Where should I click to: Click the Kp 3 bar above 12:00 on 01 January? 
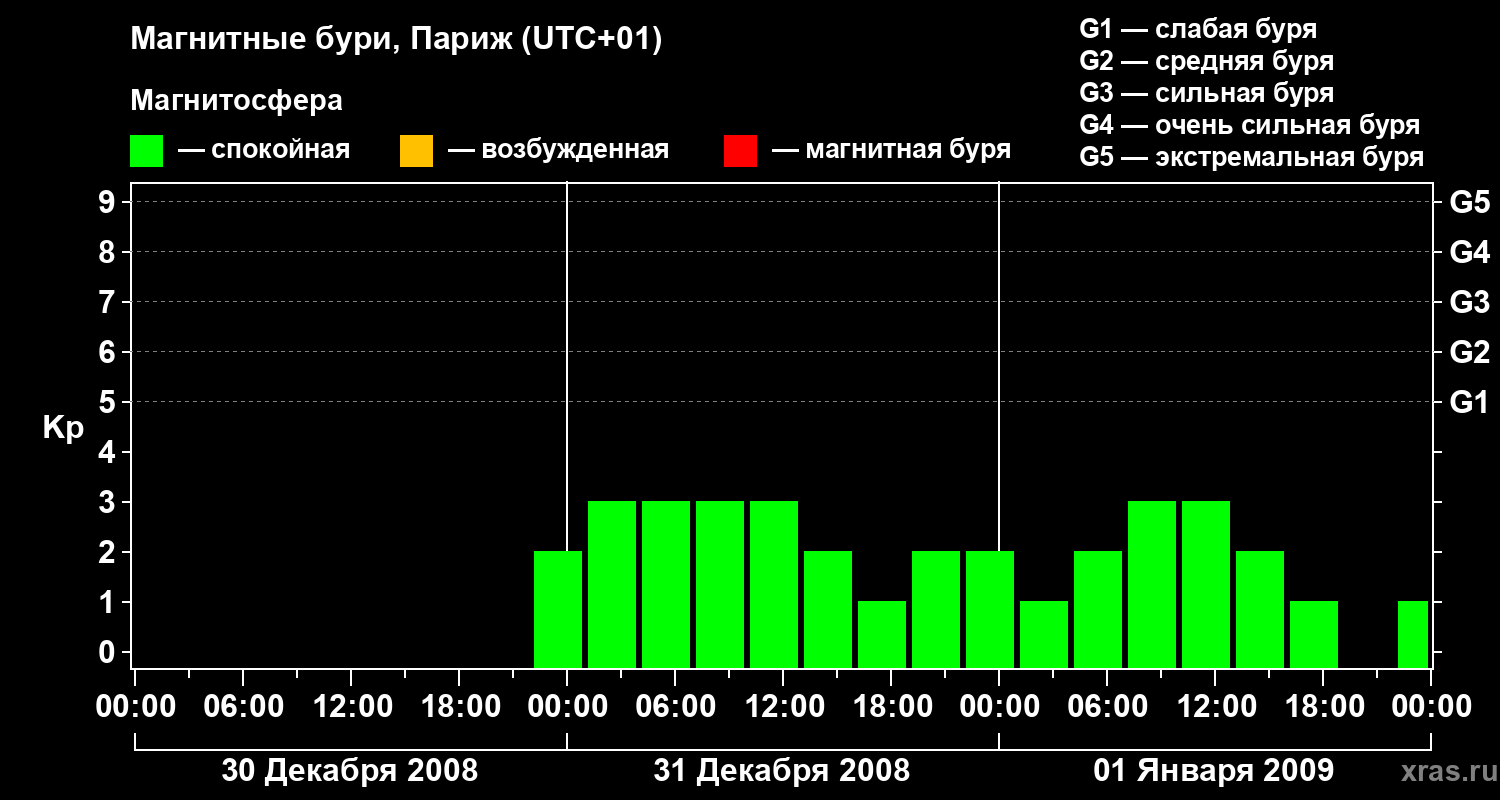[x=1206, y=584]
